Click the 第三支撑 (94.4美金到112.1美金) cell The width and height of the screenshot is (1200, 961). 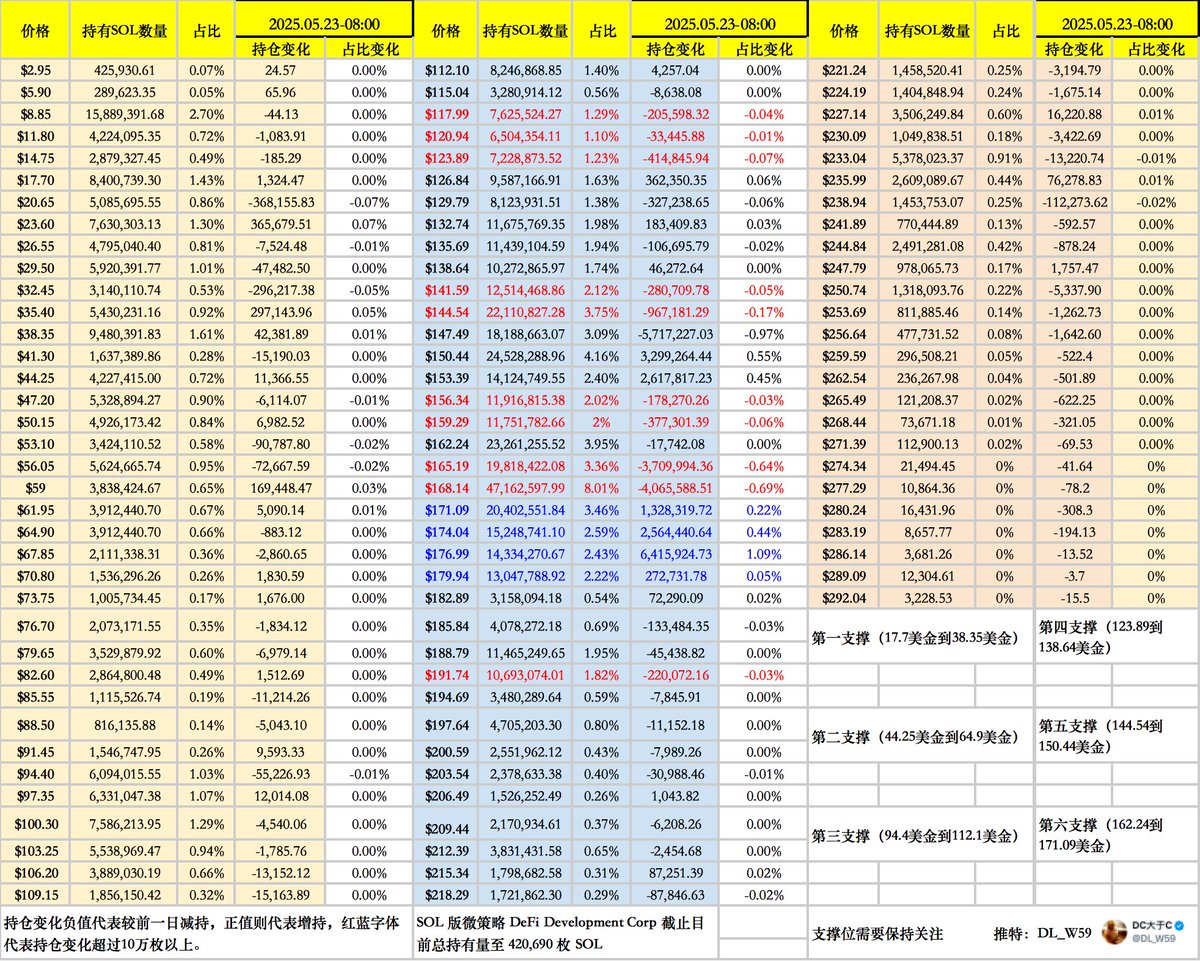(920, 836)
